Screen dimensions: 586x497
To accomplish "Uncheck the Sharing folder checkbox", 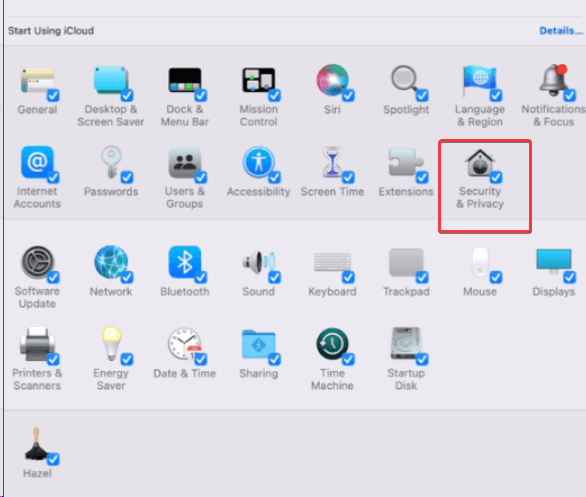I will click(274, 359).
